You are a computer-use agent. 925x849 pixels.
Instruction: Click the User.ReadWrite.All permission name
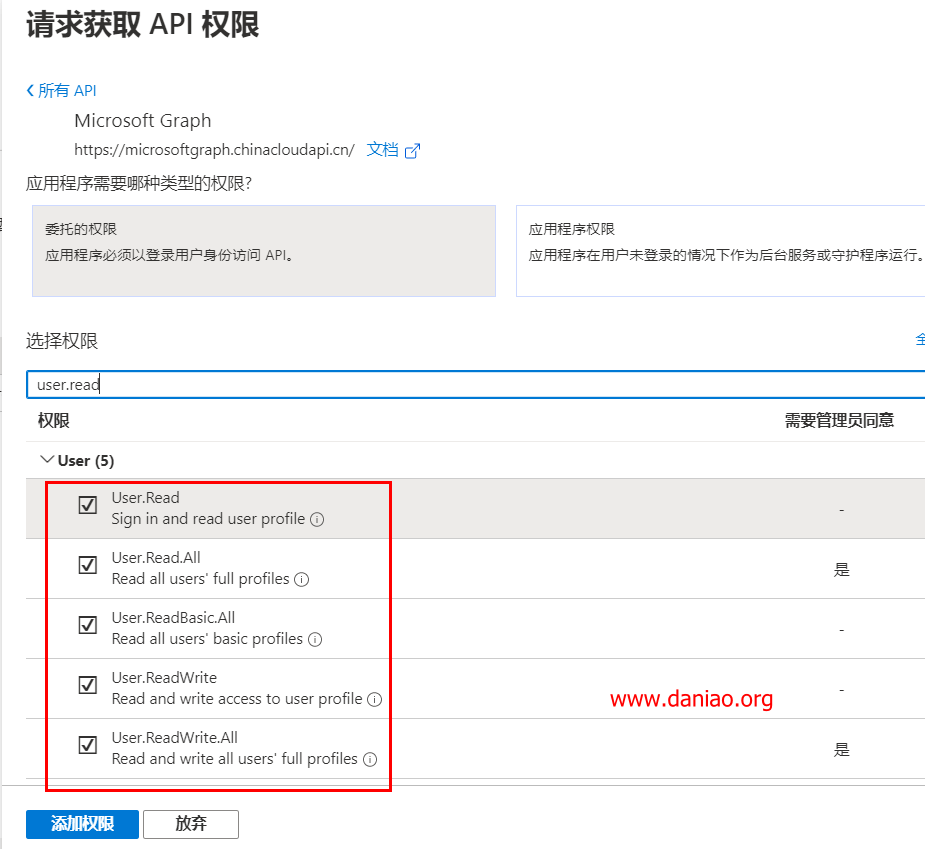[175, 737]
